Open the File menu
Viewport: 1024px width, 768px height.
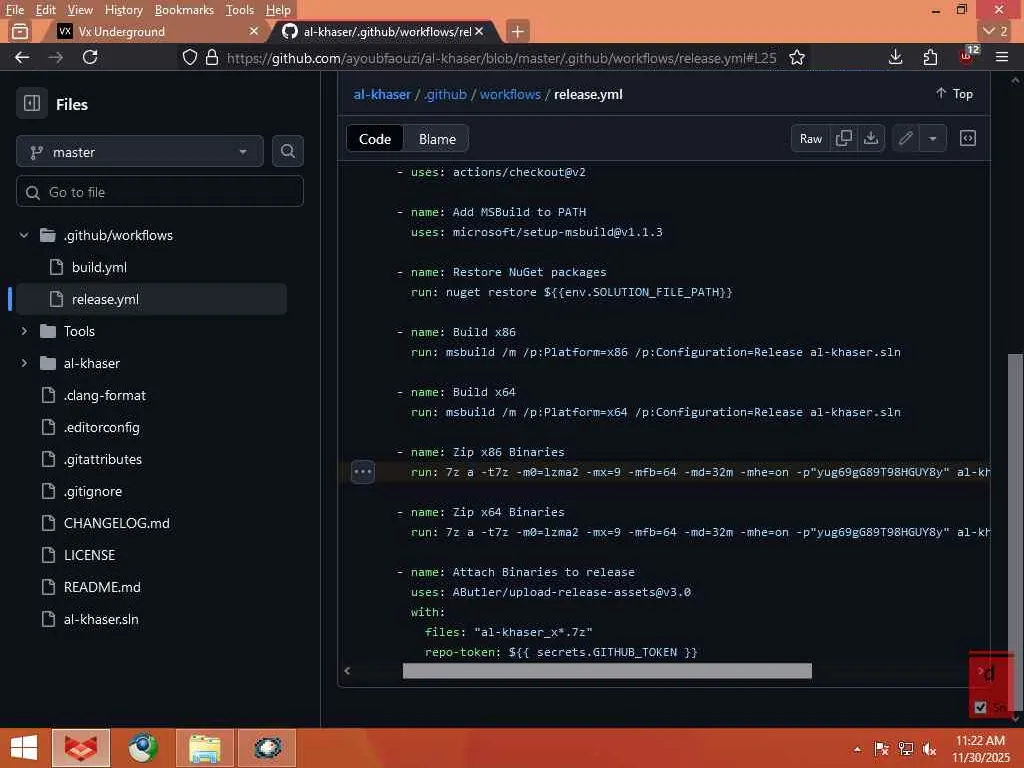pyautogui.click(x=14, y=10)
